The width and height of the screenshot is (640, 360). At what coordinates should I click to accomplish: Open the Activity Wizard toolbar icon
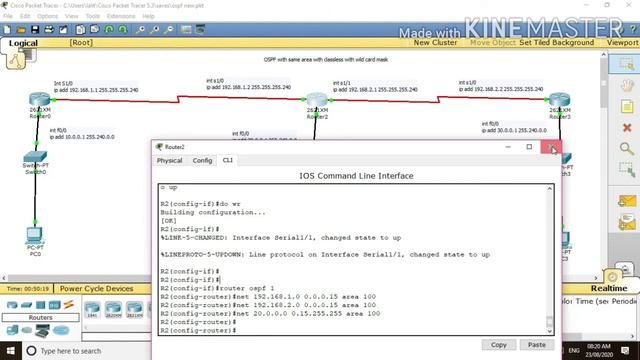(63, 29)
